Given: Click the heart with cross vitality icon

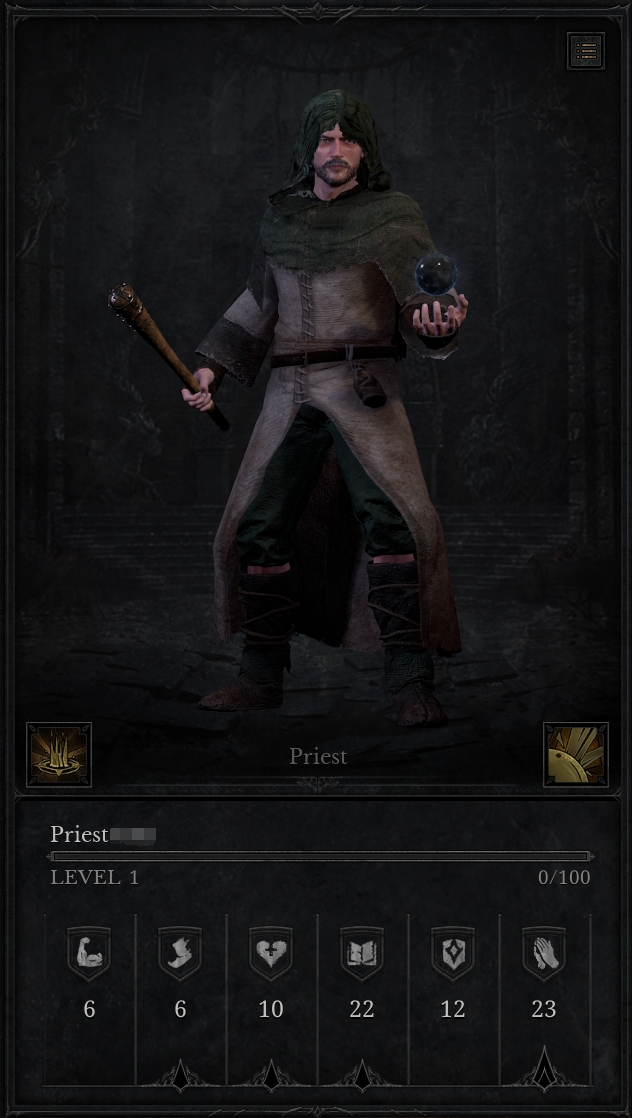Looking at the screenshot, I should [x=271, y=953].
